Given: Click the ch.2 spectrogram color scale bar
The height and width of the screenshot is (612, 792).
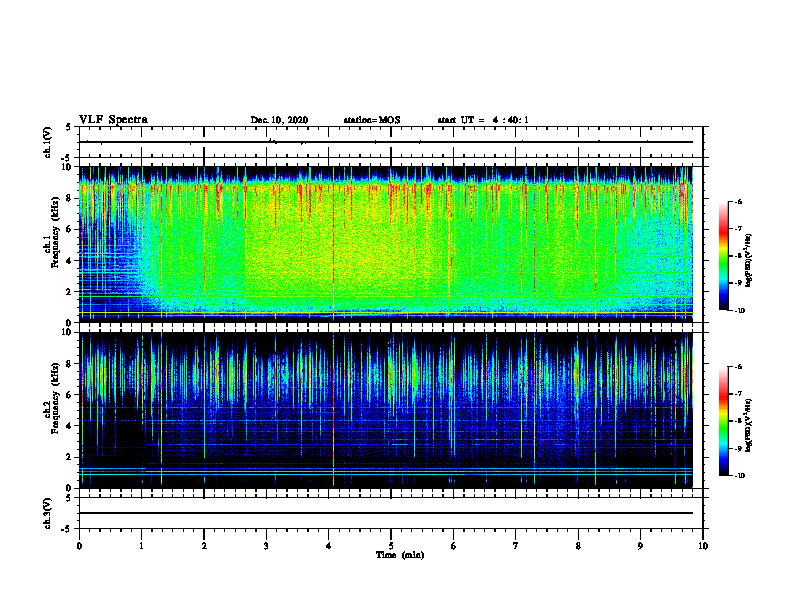Looking at the screenshot, I should pos(723,421).
